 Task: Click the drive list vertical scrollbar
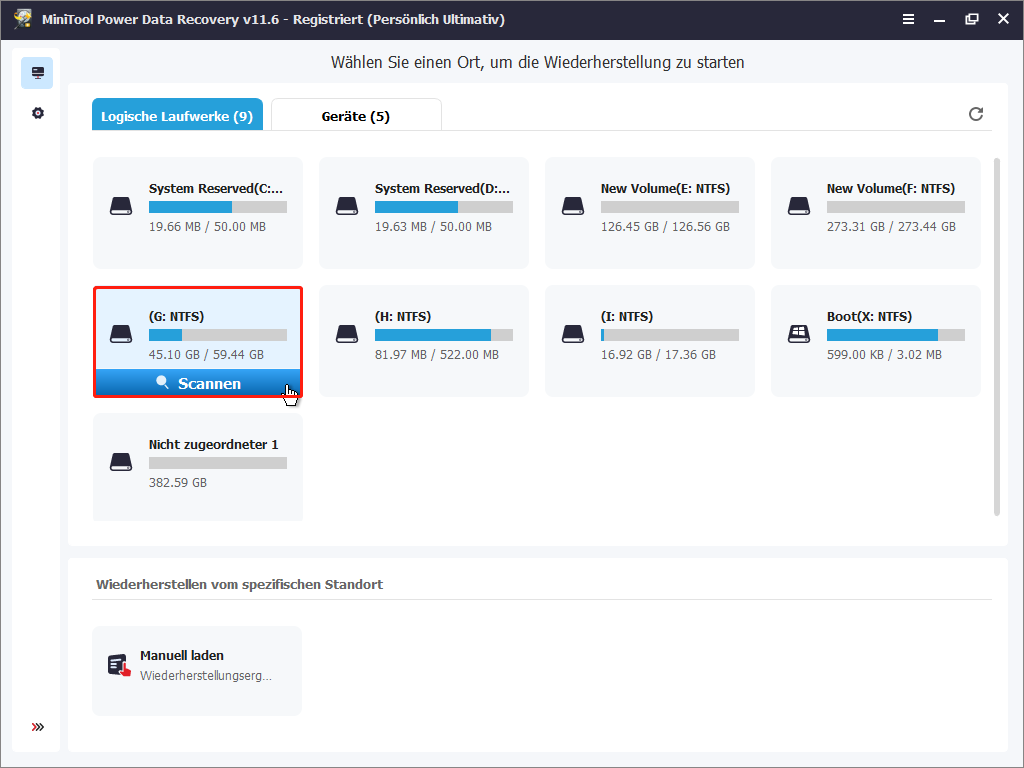coord(997,337)
